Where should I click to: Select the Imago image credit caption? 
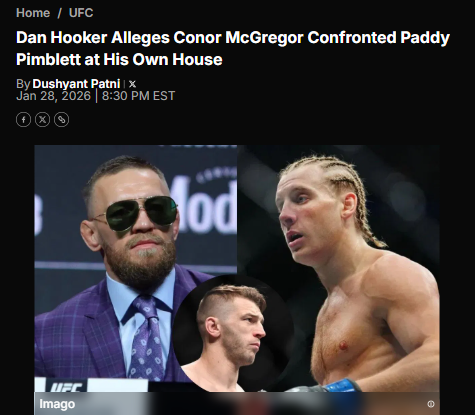(57, 404)
